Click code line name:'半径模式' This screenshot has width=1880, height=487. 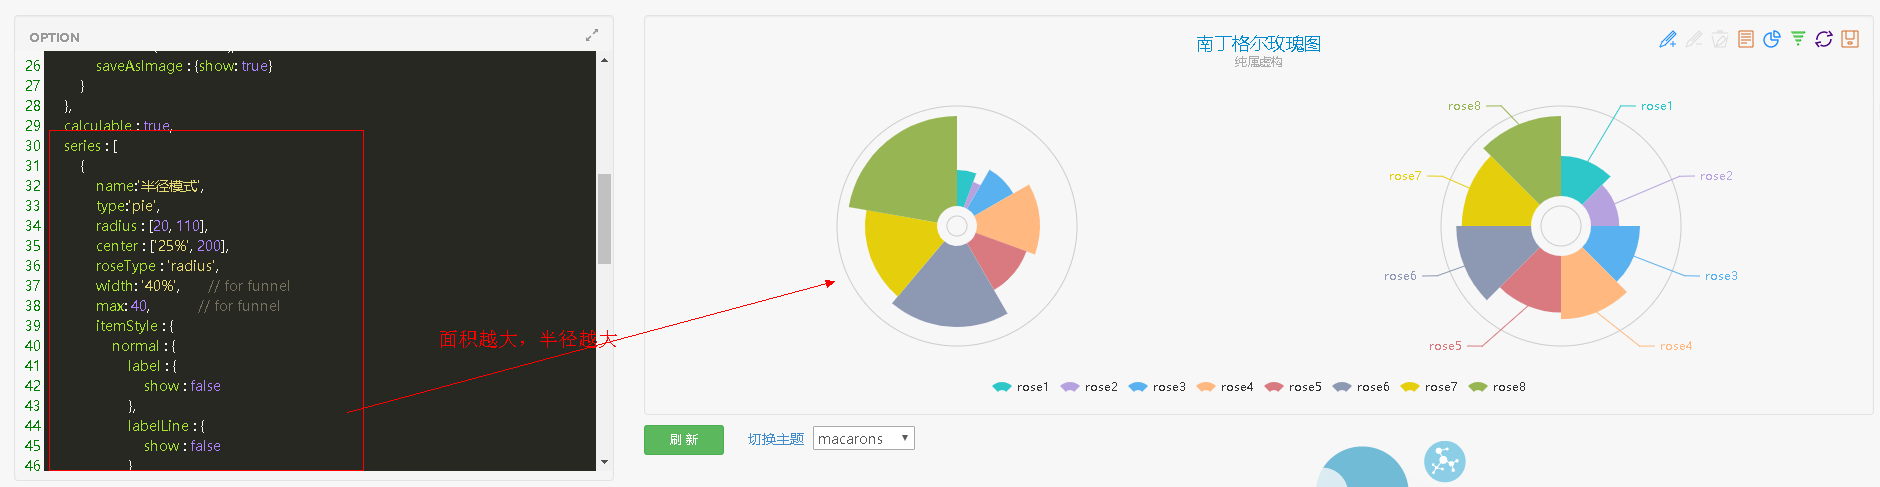(x=150, y=186)
